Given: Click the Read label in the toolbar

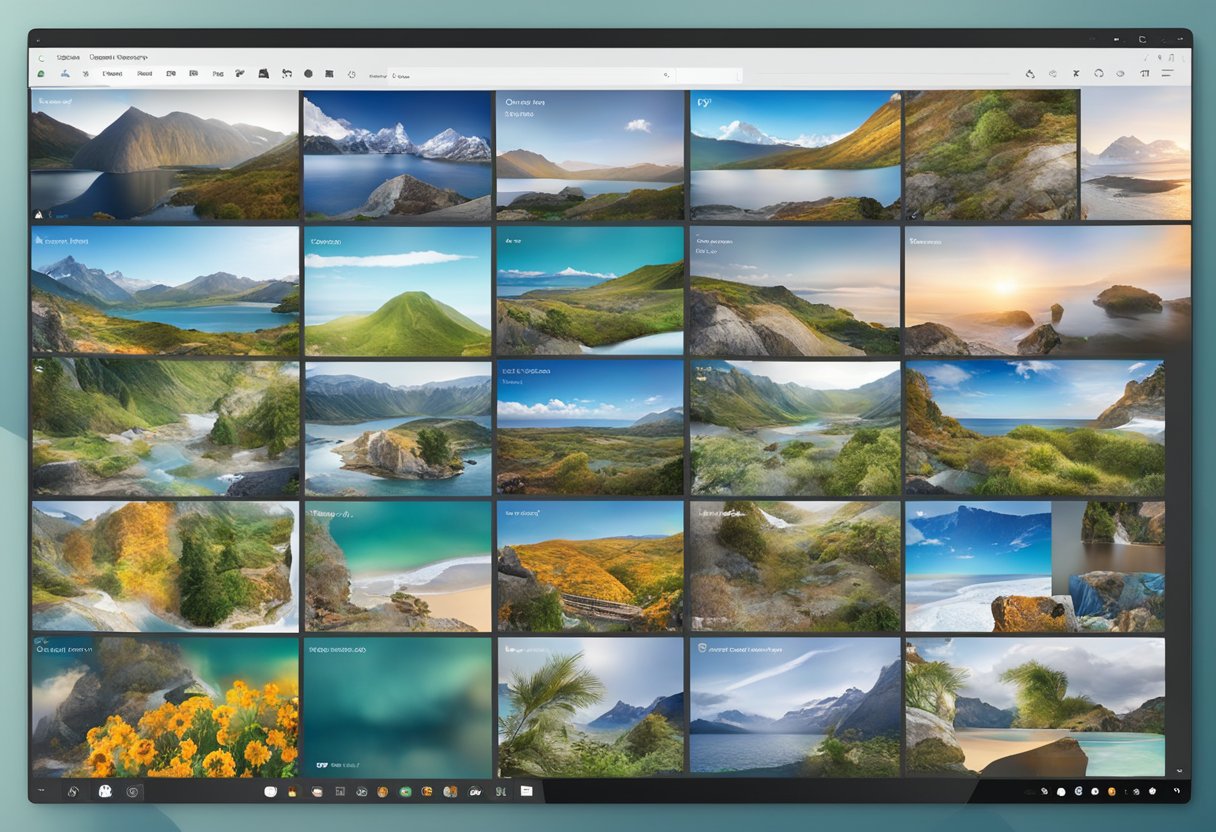Looking at the screenshot, I should [145, 73].
